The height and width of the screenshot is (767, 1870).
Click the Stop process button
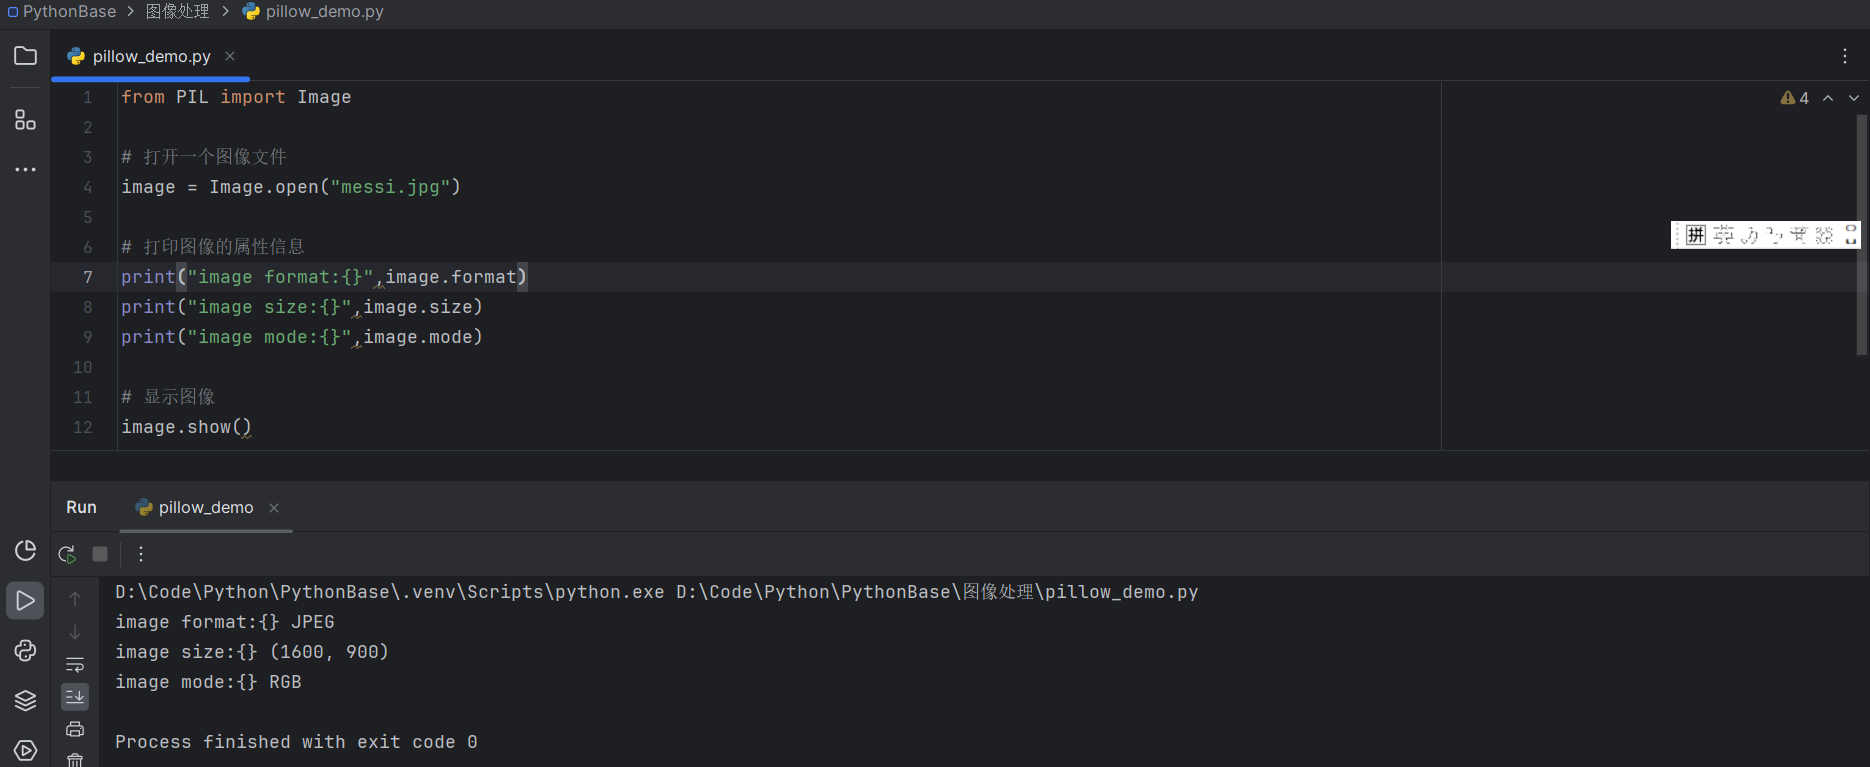[100, 554]
